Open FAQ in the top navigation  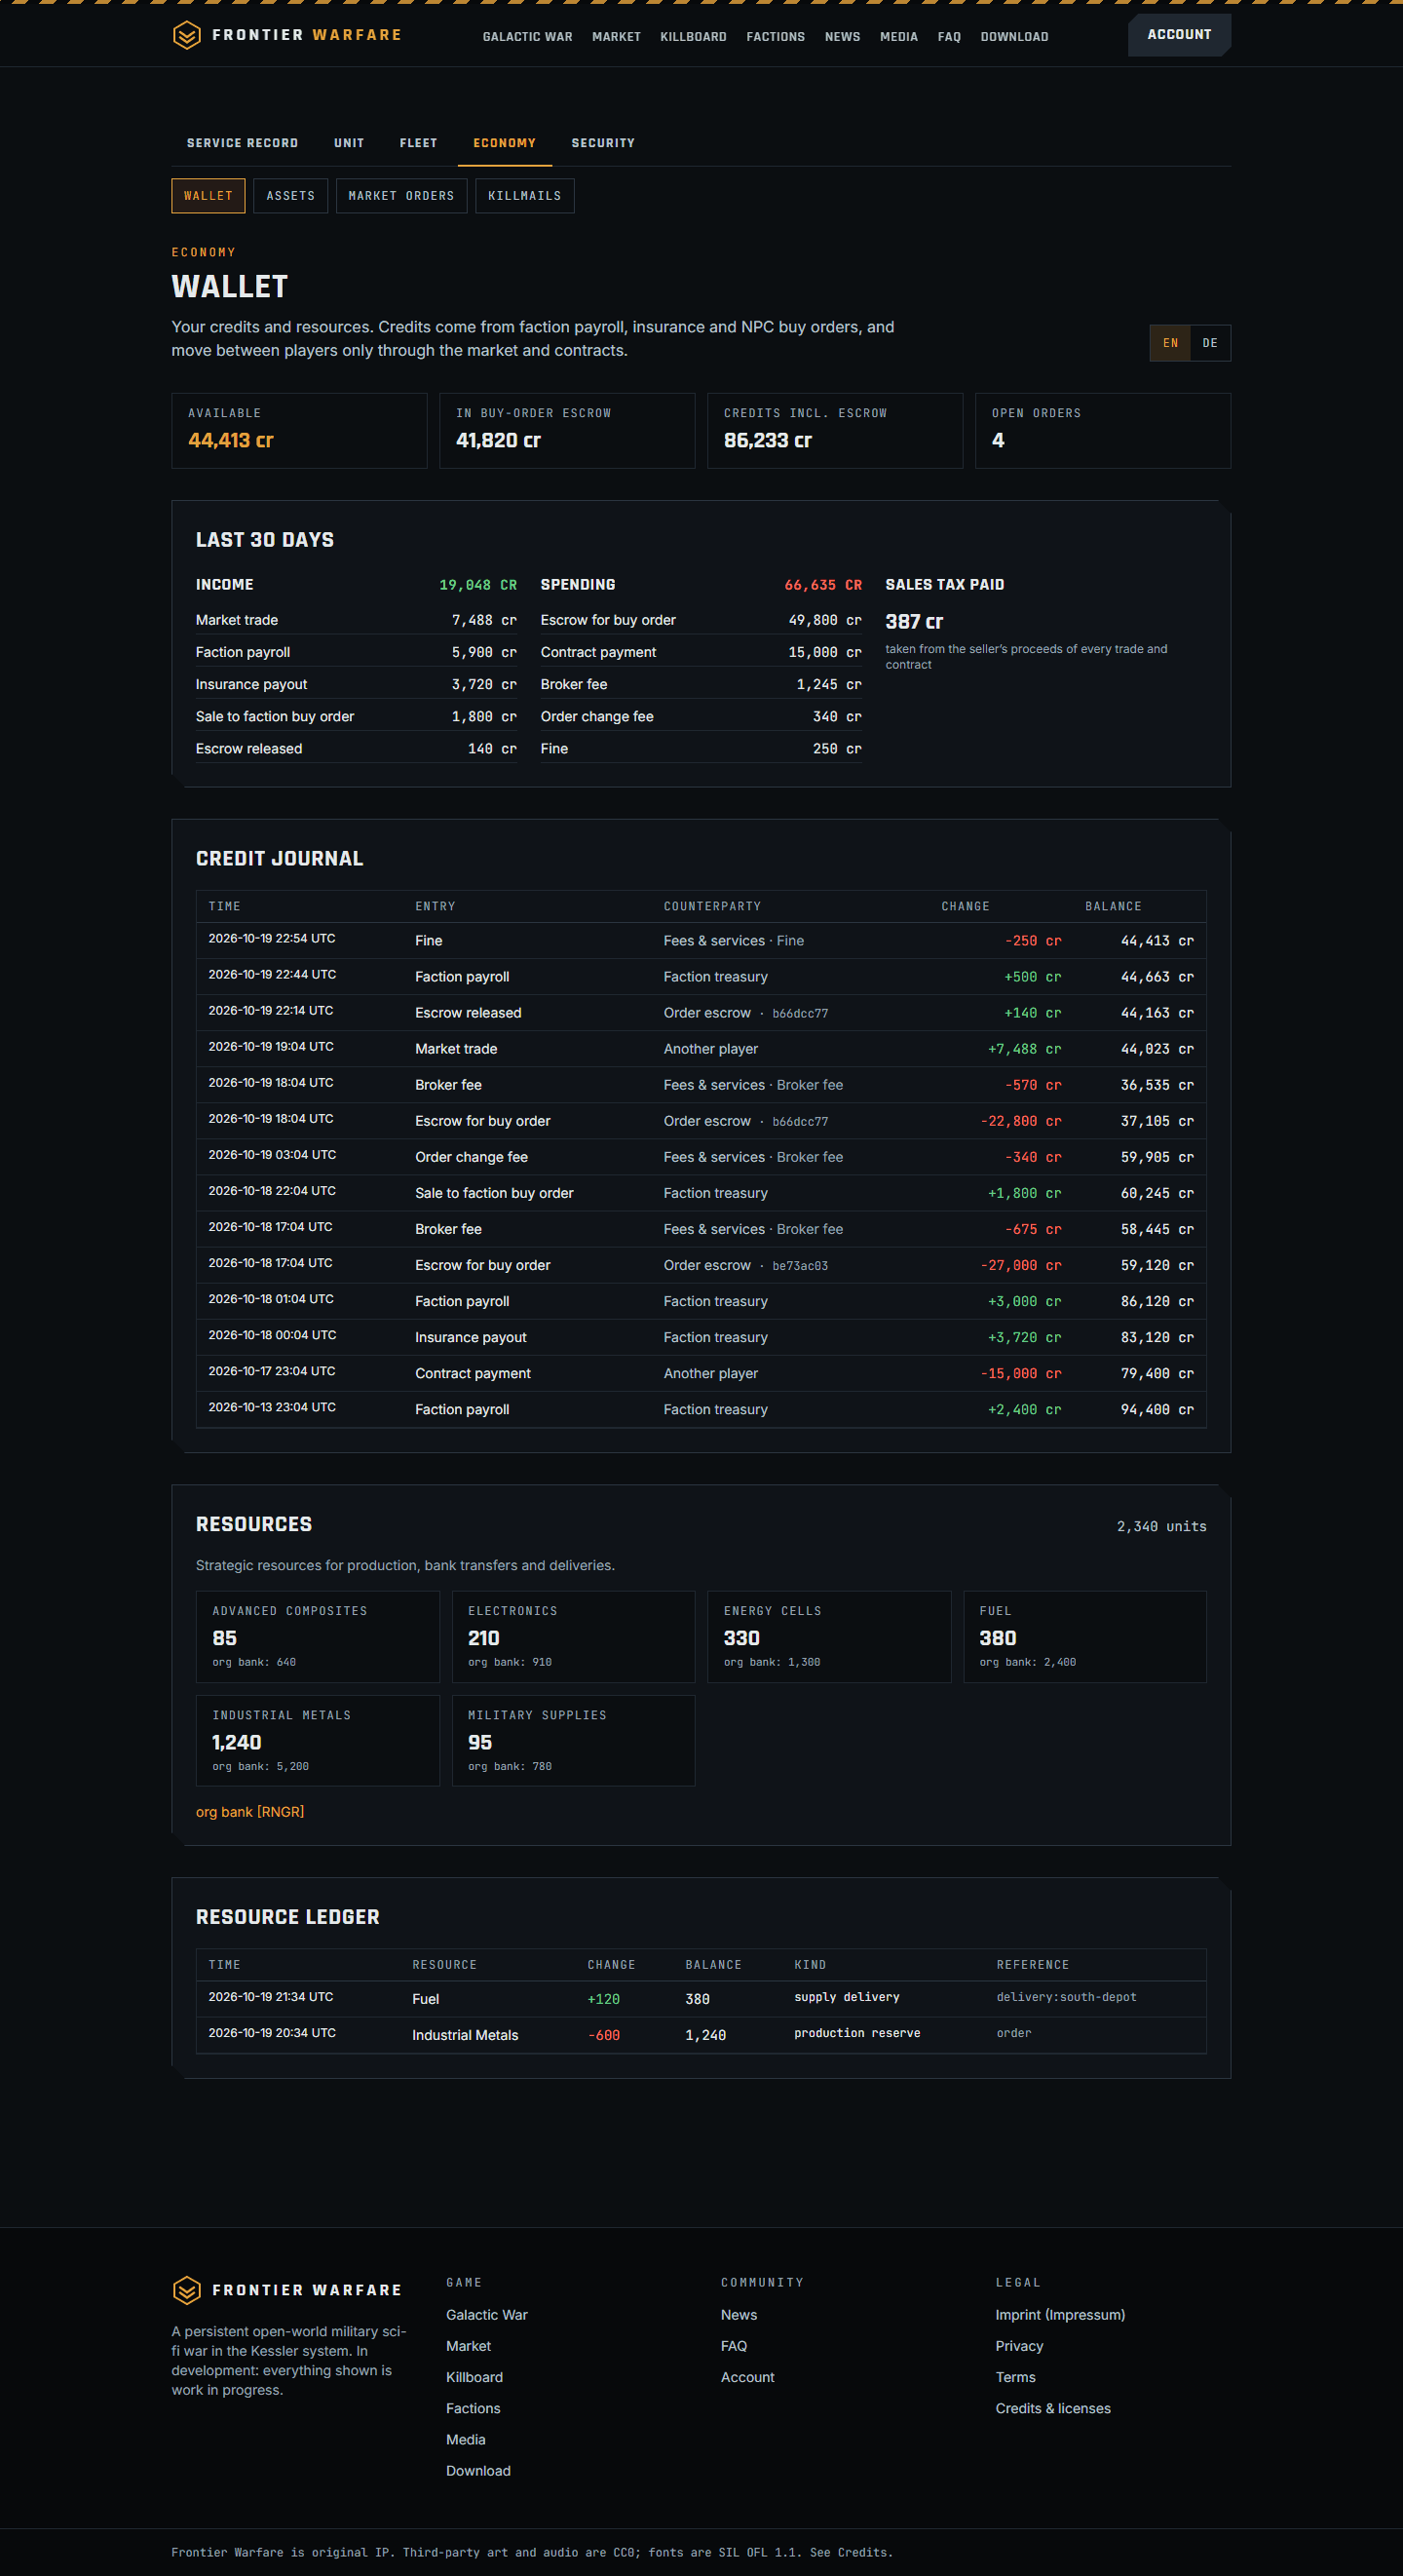(949, 37)
